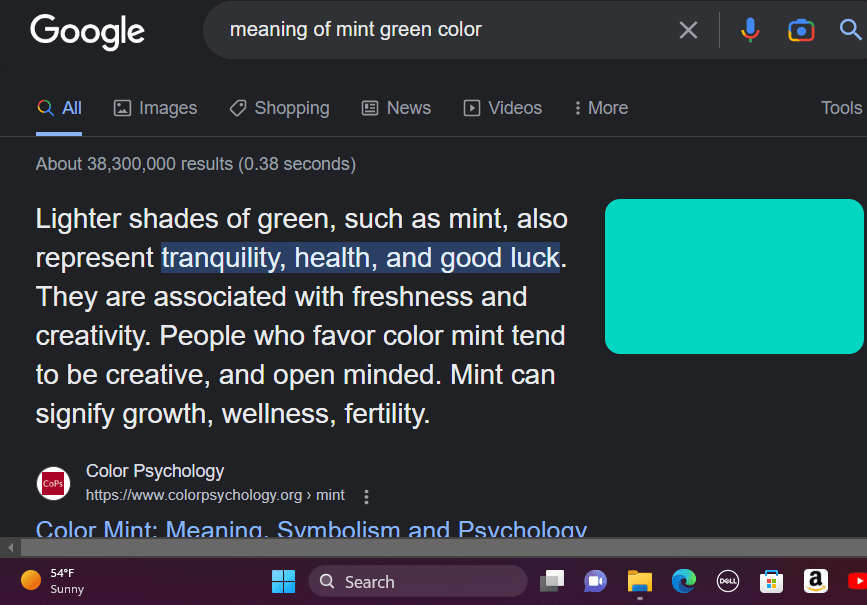This screenshot has height=605, width=867.
Task: Open Microsoft Store from the taskbar
Action: 771,581
